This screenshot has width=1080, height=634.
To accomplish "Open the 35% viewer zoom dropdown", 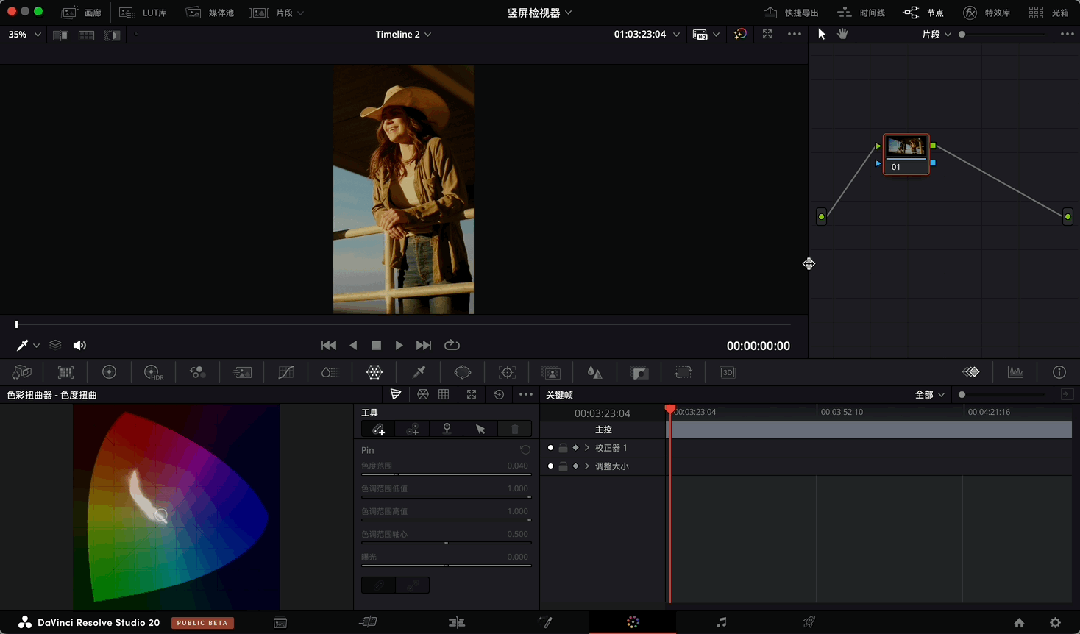I will 25,34.
